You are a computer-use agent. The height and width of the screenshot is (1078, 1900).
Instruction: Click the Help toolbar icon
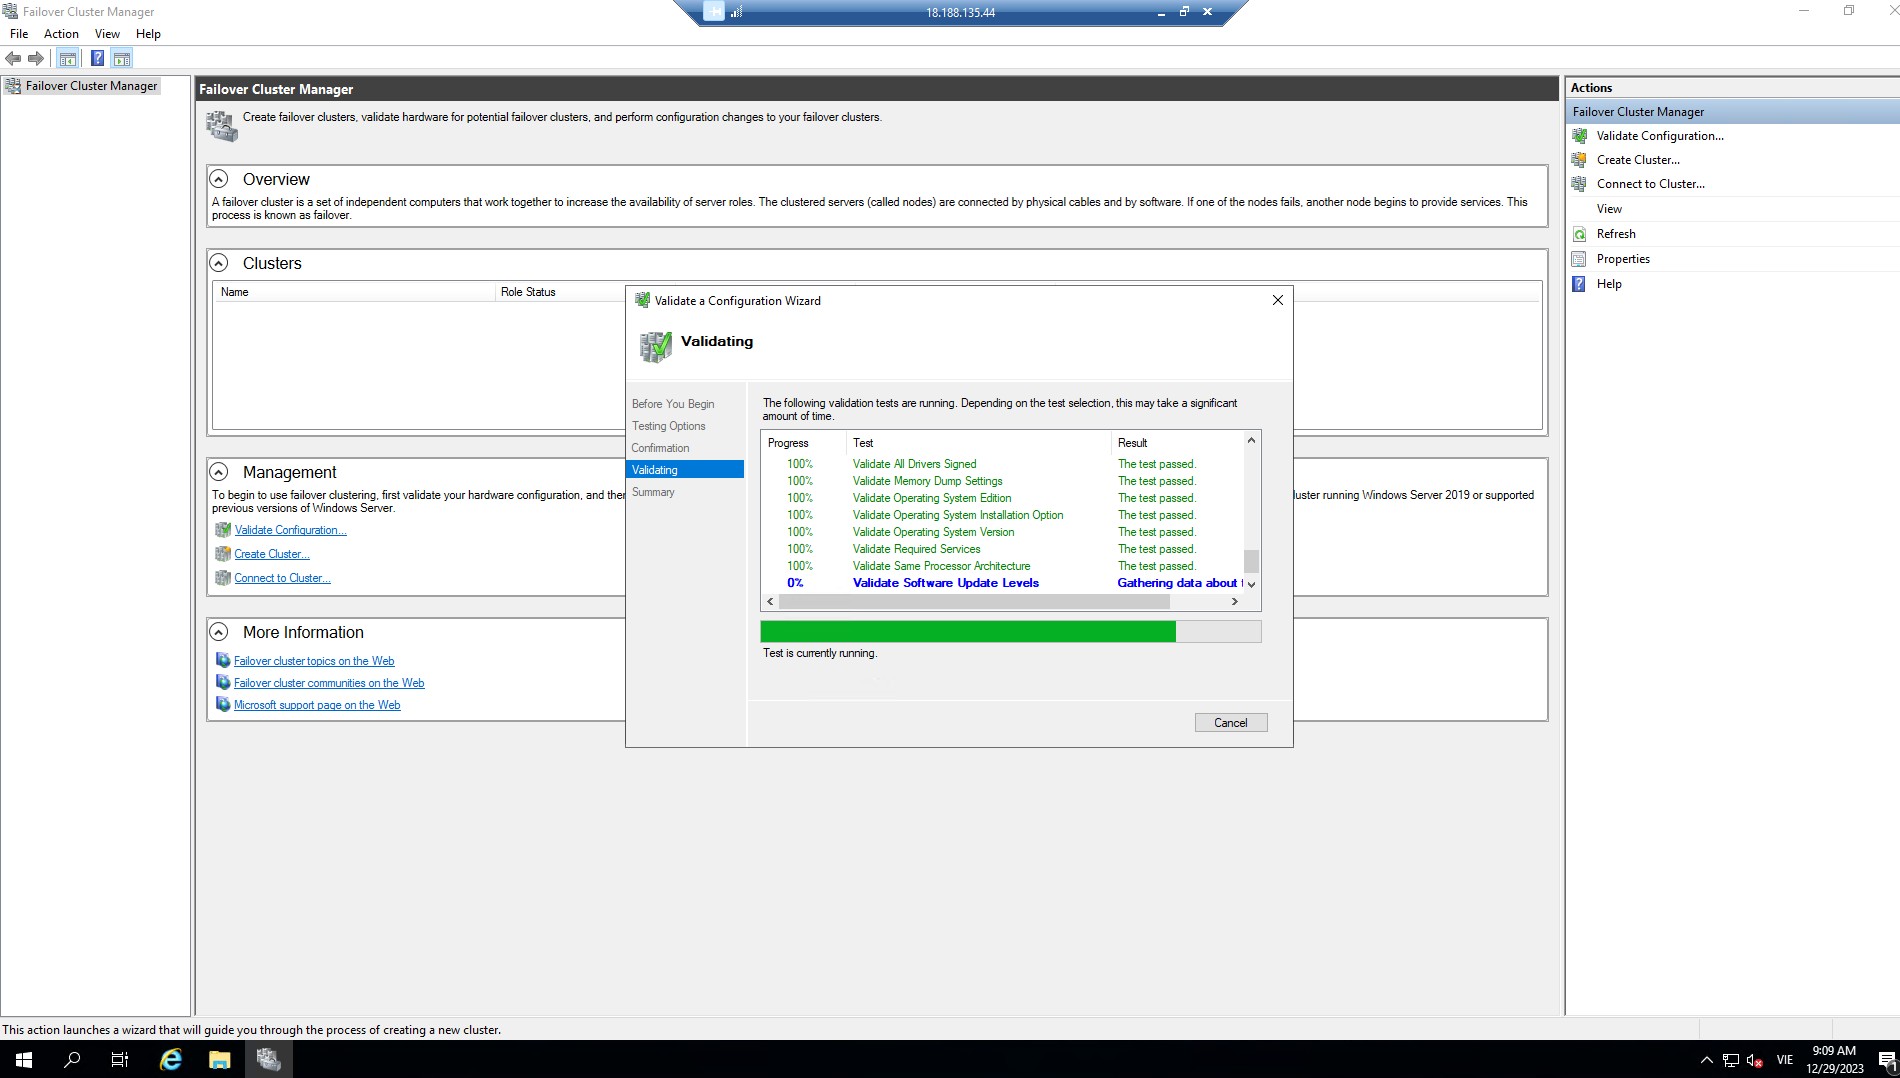[x=97, y=58]
